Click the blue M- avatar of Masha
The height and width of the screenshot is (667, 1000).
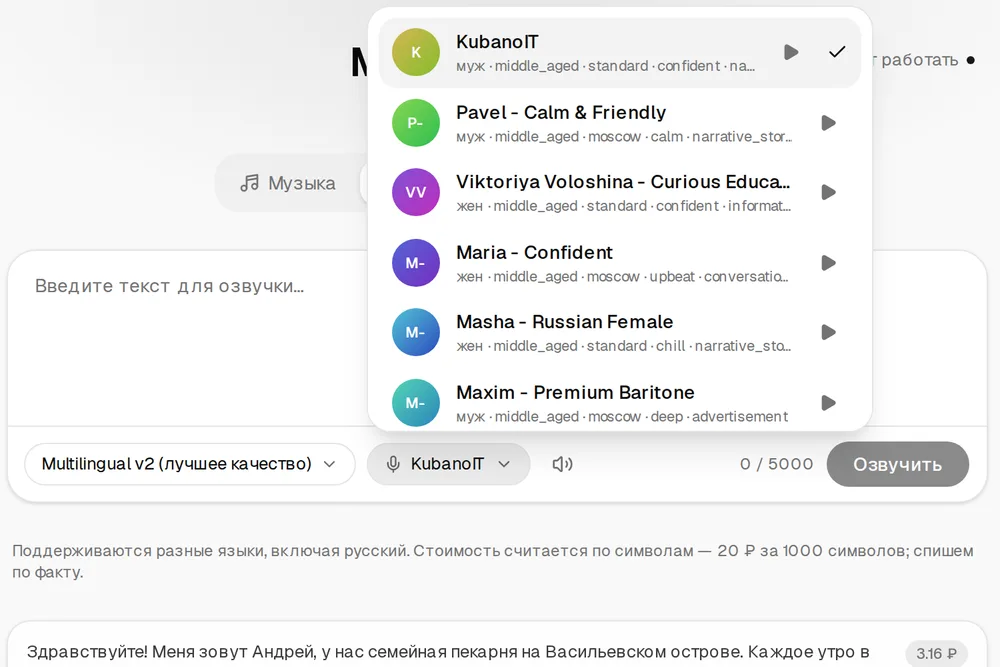click(x=416, y=332)
